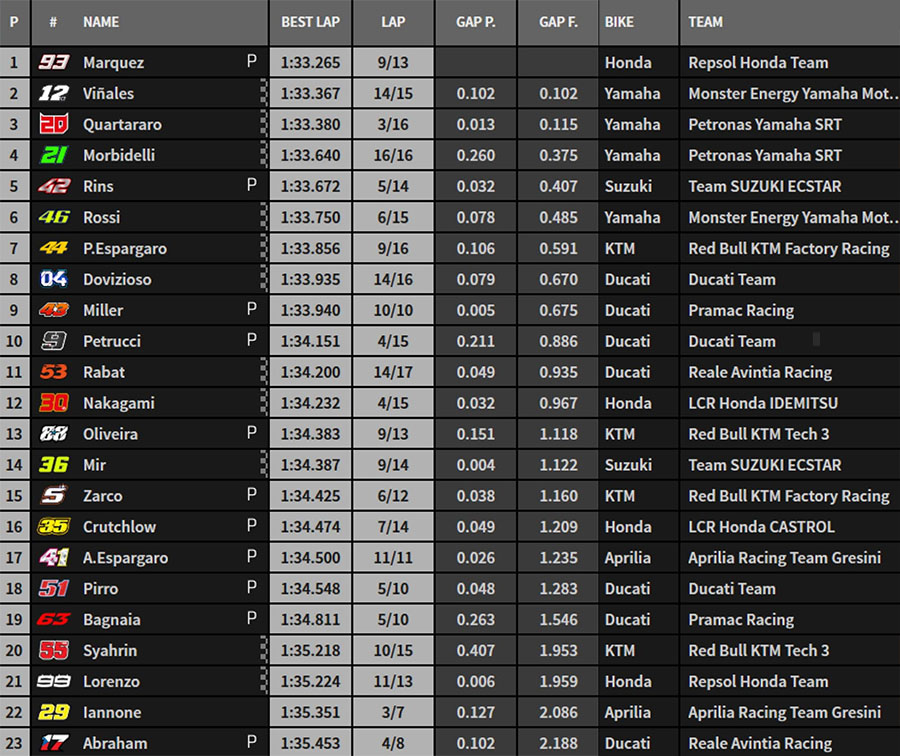The image size is (900, 756).
Task: Click rider name P.Espargaro
Action: click(x=126, y=248)
